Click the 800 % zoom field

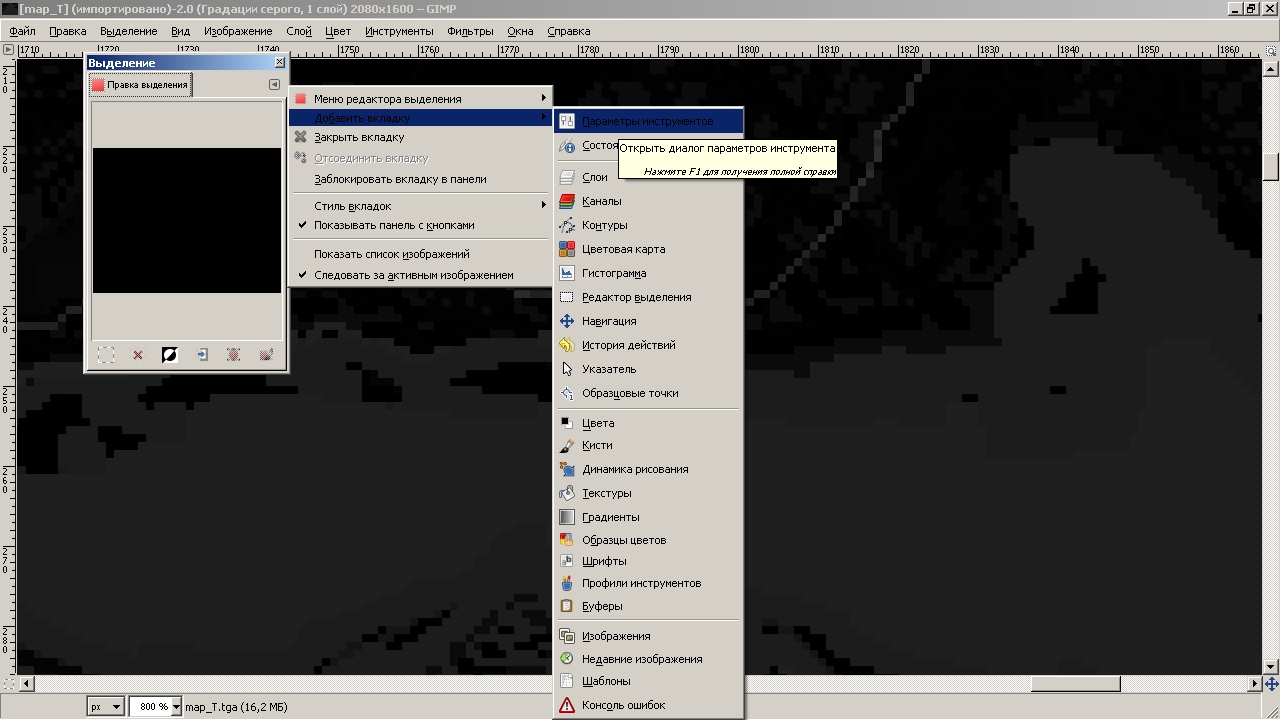pyautogui.click(x=150, y=707)
